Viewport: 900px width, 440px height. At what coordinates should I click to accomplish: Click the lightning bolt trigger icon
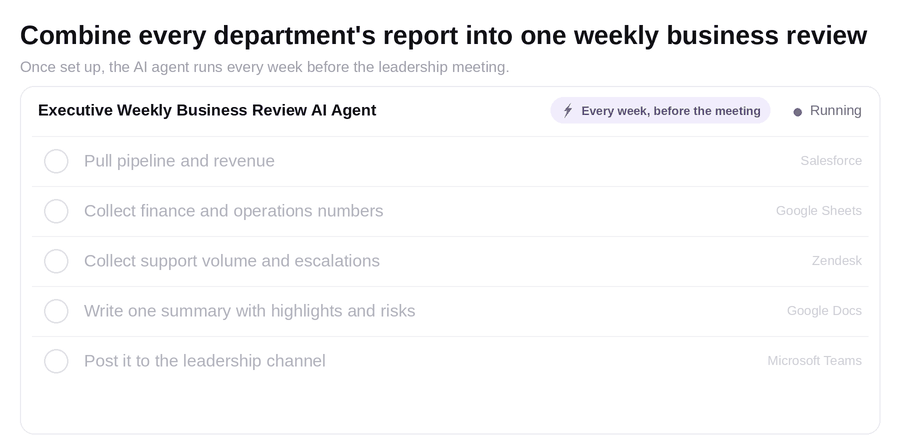568,111
